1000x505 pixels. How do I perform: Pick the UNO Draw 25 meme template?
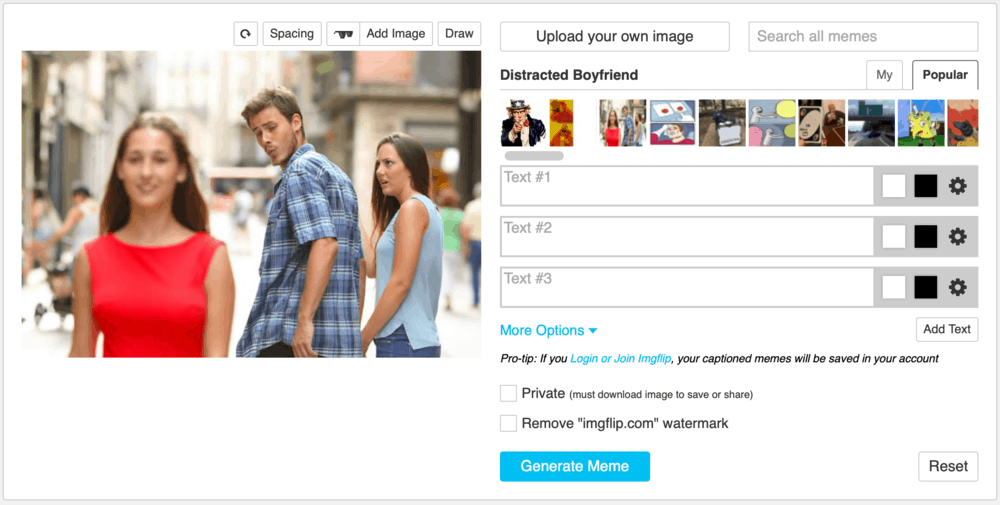[822, 123]
